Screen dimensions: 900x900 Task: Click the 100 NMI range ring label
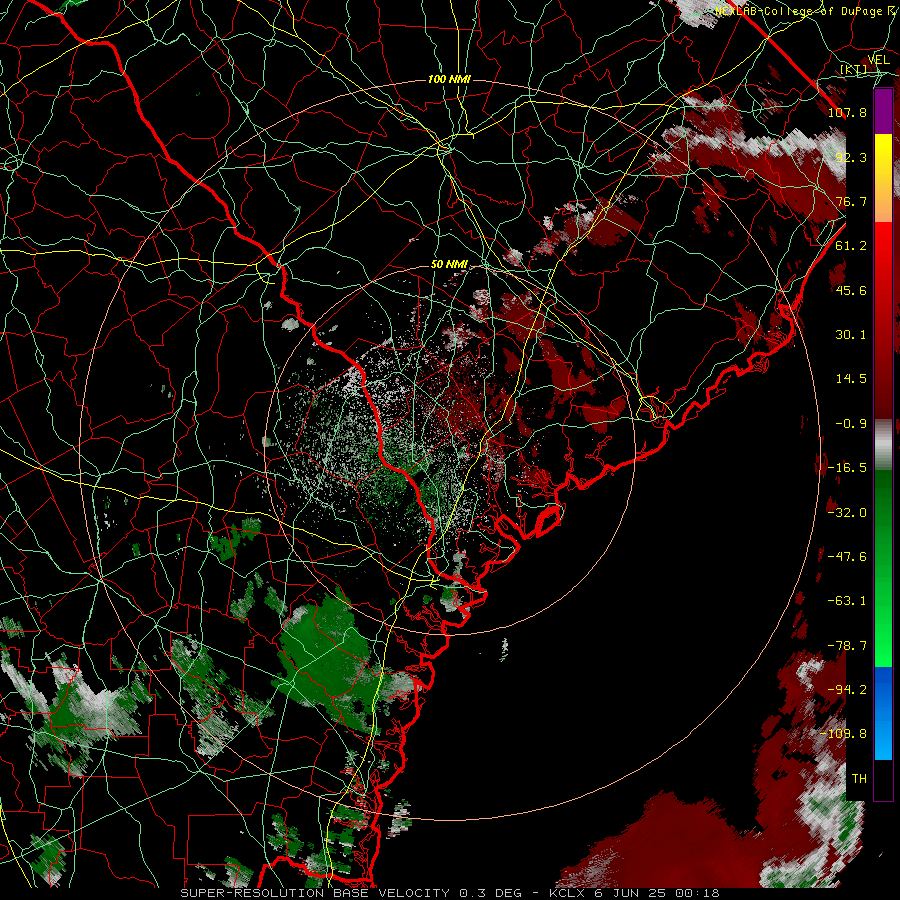449,79
